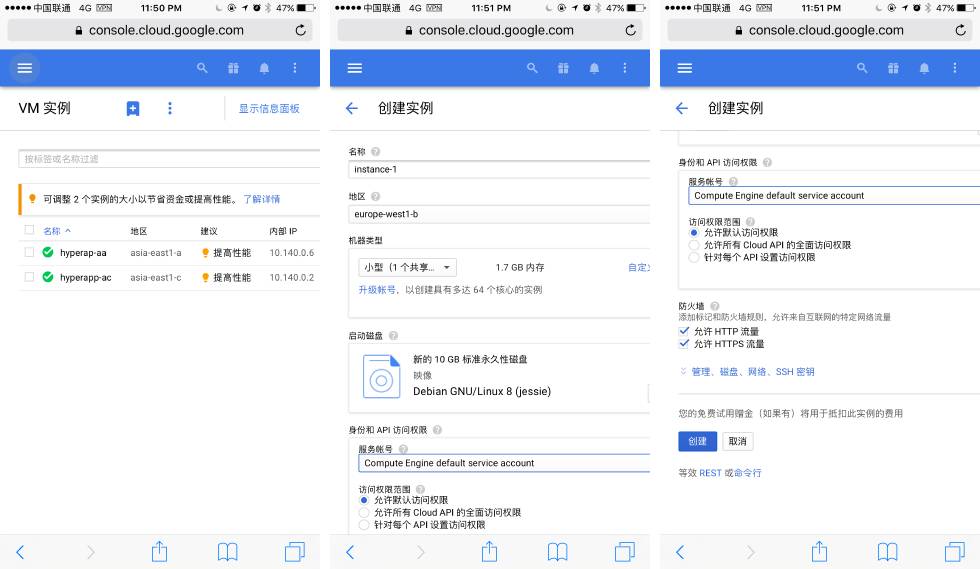980x569 pixels.
Task: Click the 升级帐号 link
Action: (x=377, y=290)
